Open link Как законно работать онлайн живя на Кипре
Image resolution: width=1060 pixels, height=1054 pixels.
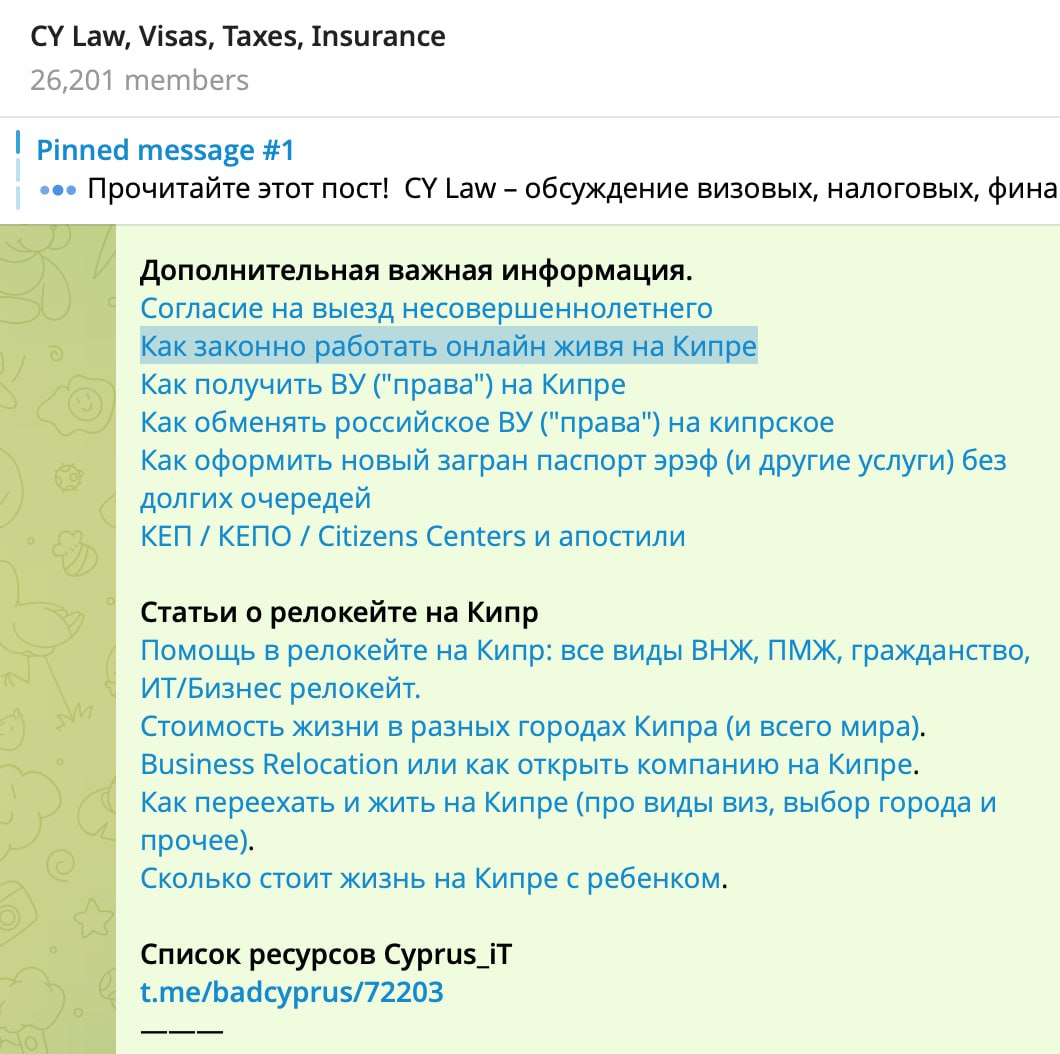448,346
